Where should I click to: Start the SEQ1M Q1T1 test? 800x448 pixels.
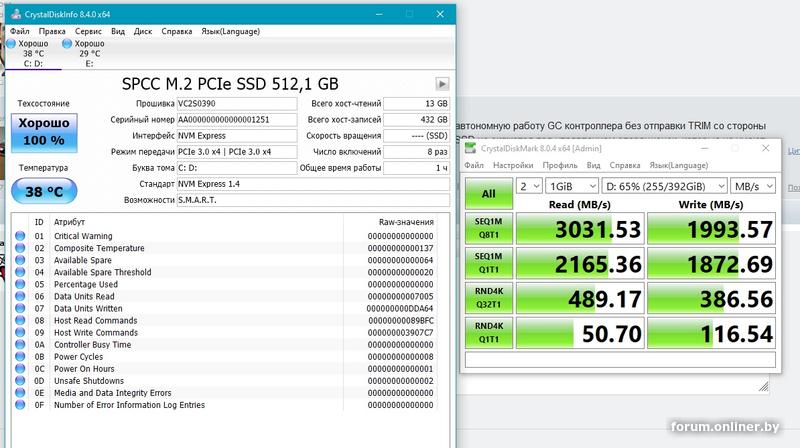click(489, 263)
